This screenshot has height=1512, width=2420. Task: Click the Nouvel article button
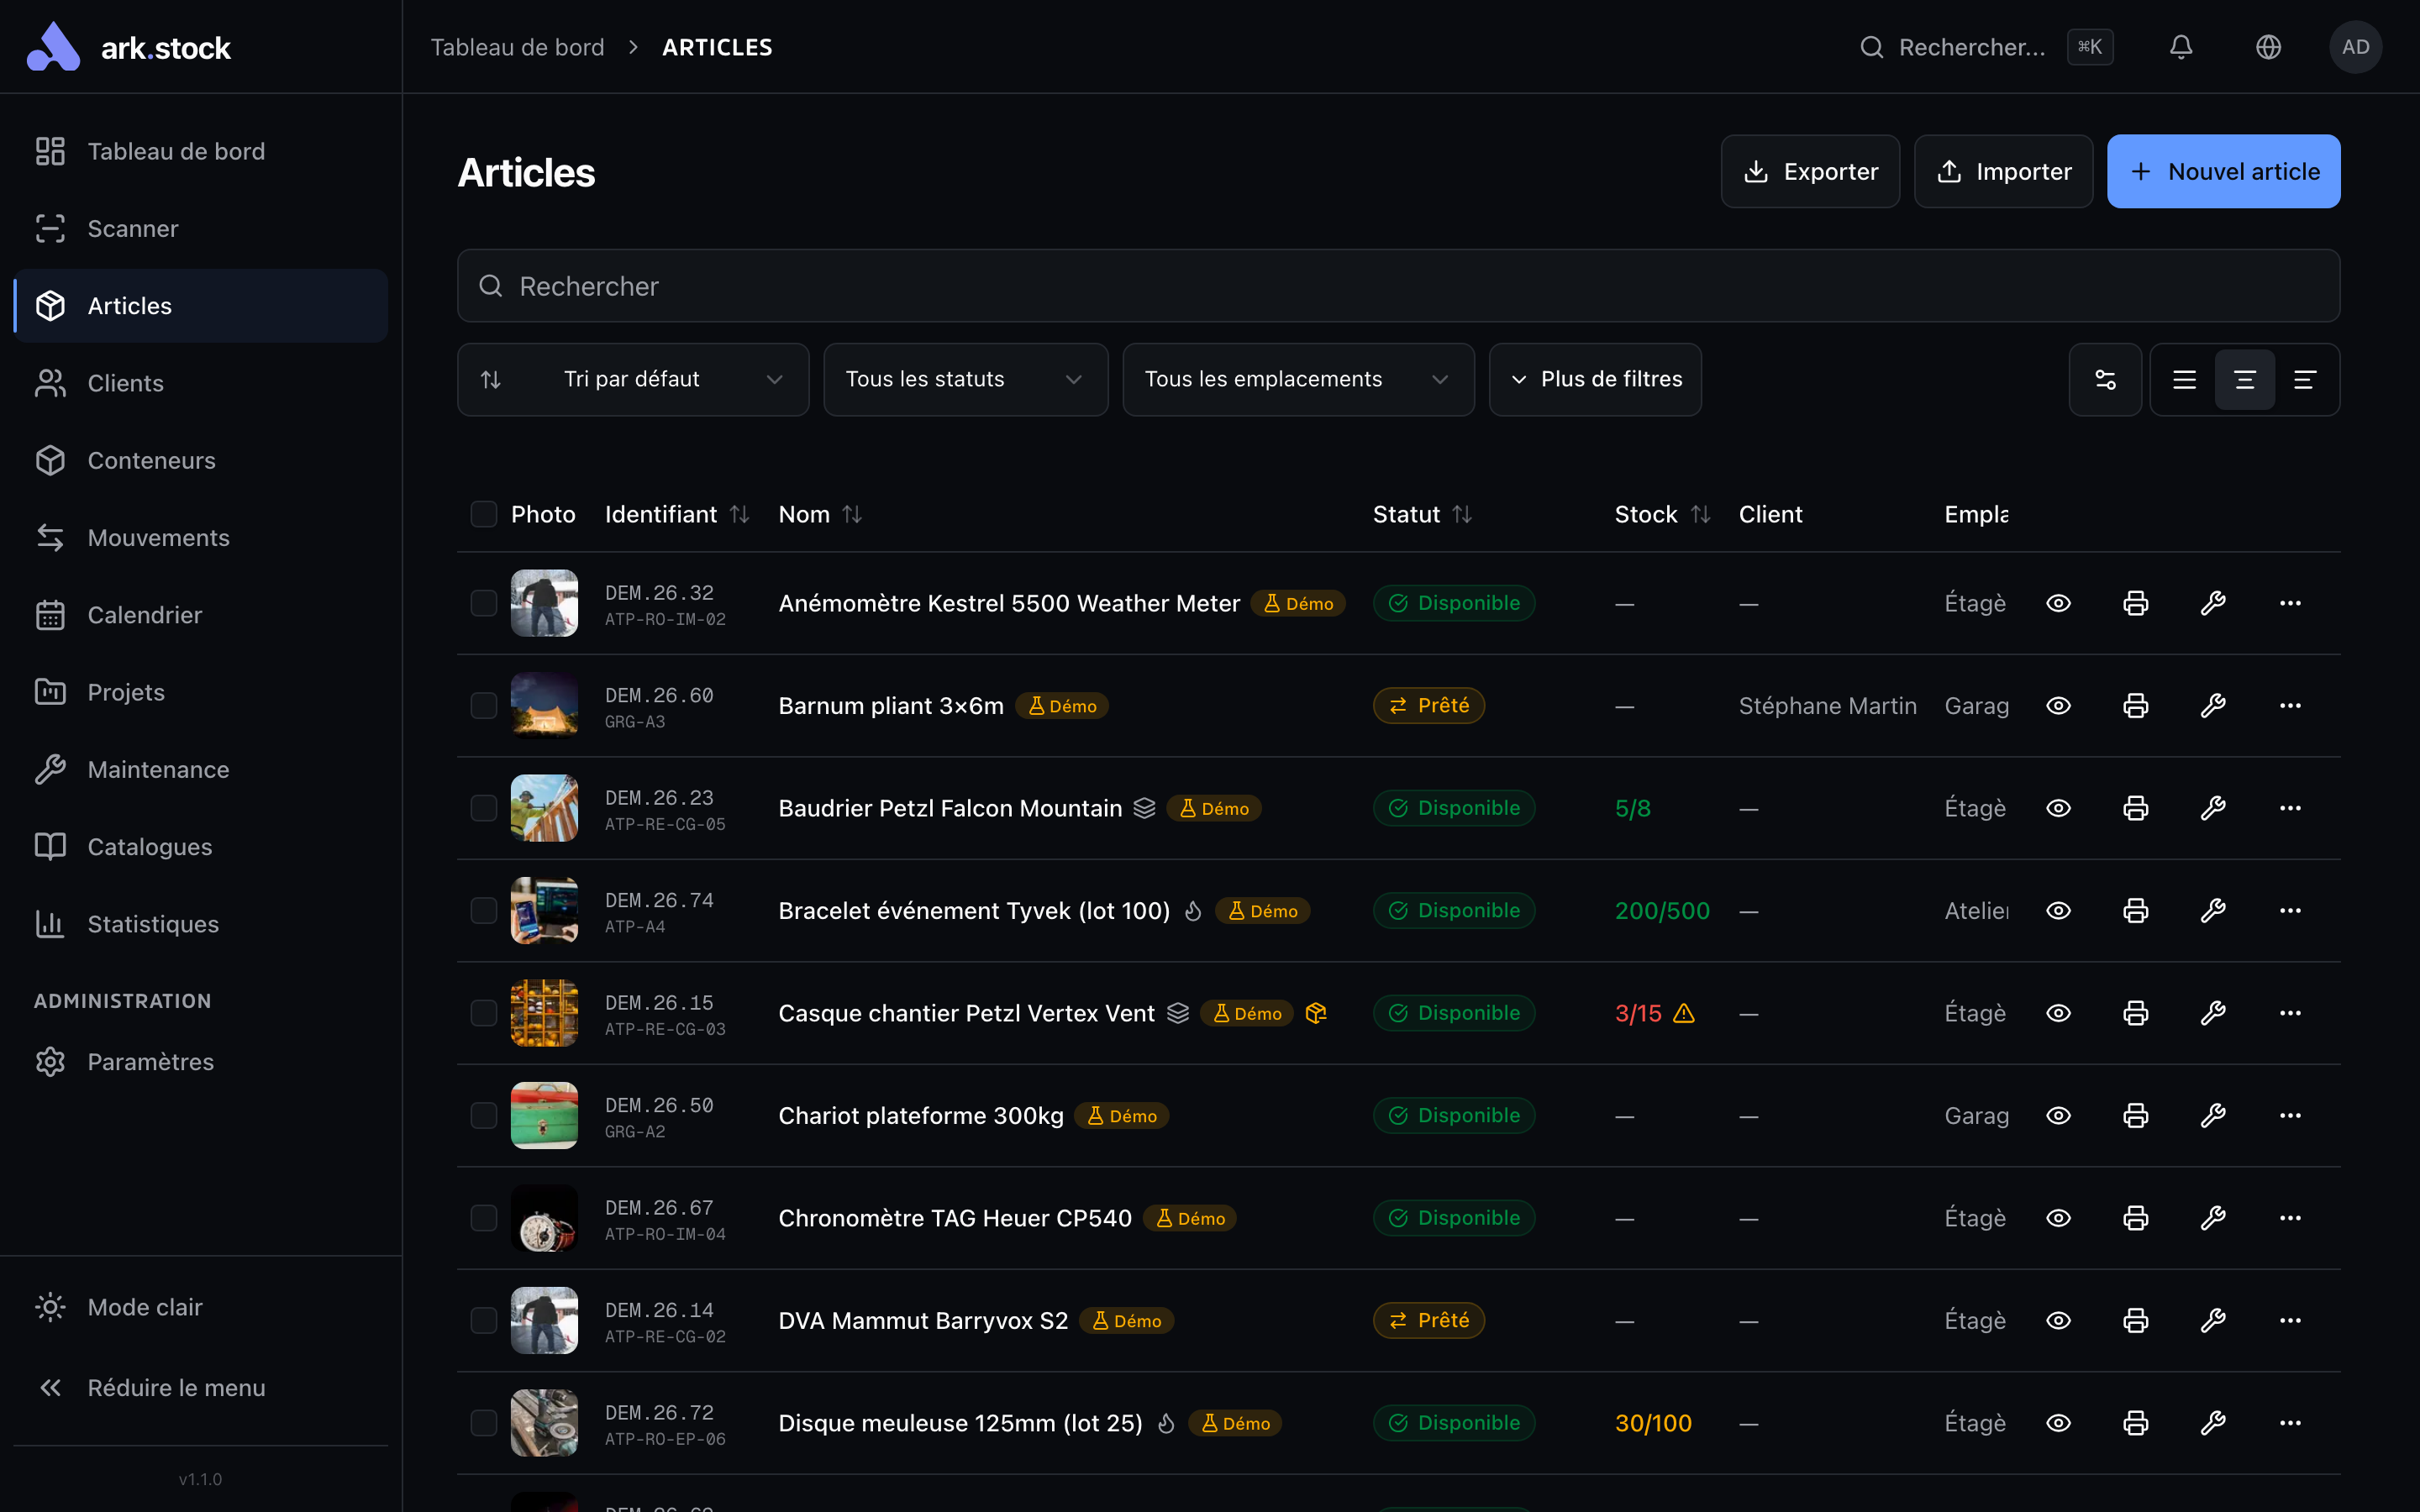[x=2223, y=171]
